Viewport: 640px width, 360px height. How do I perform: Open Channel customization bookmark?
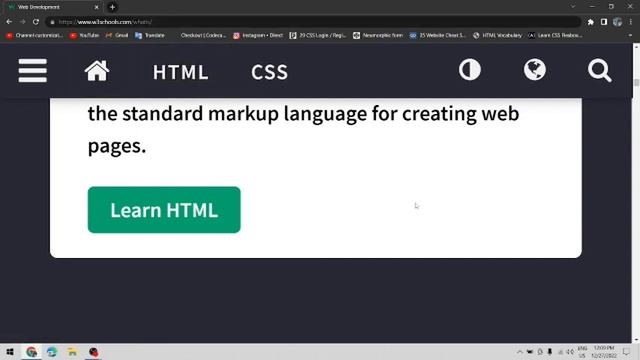point(34,36)
